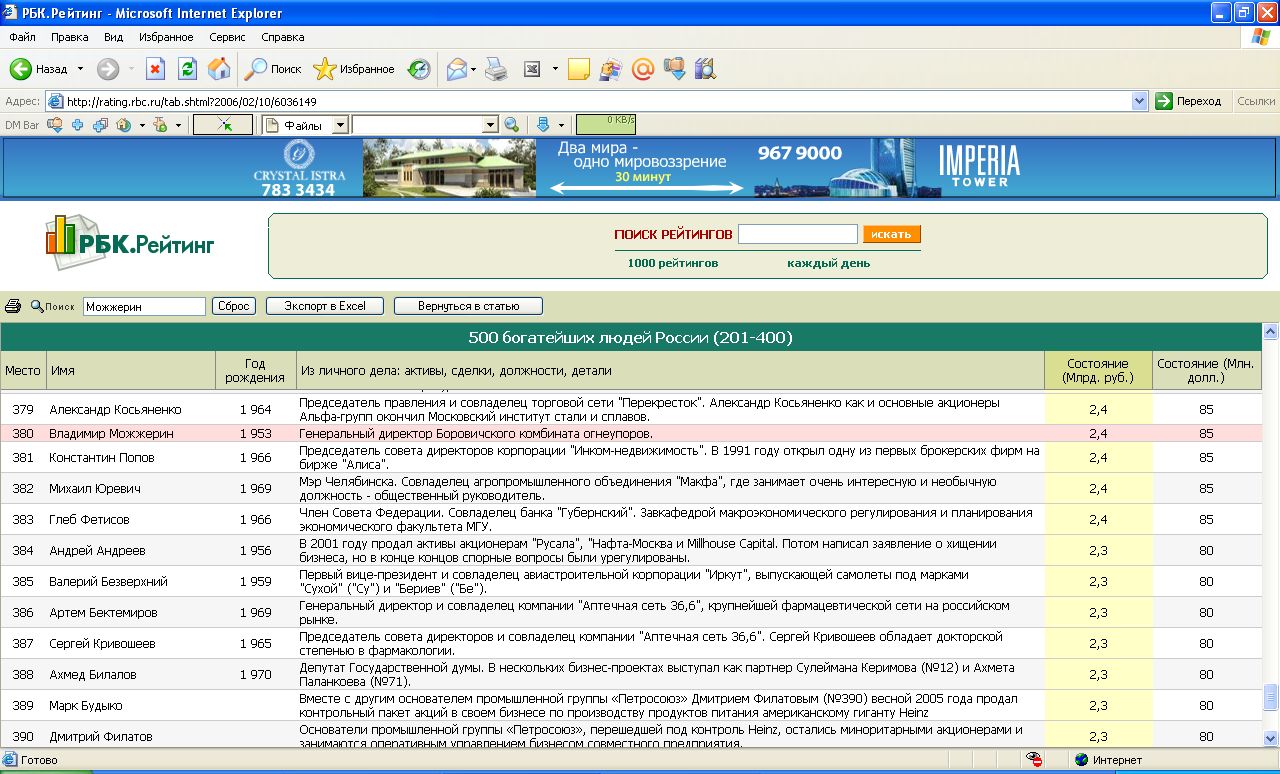Open the Файл menu
Viewport: 1280px width, 774px height.
[22, 37]
